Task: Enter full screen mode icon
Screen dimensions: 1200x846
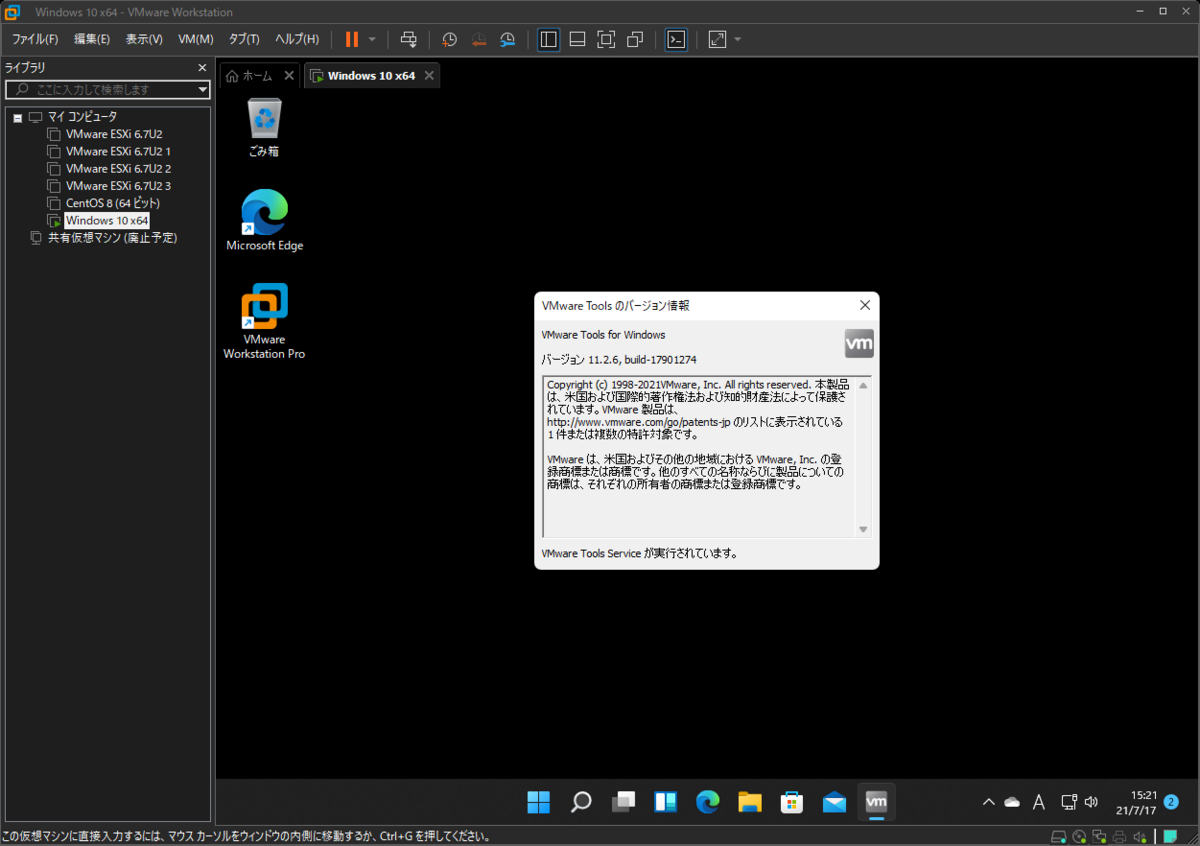Action: point(606,39)
